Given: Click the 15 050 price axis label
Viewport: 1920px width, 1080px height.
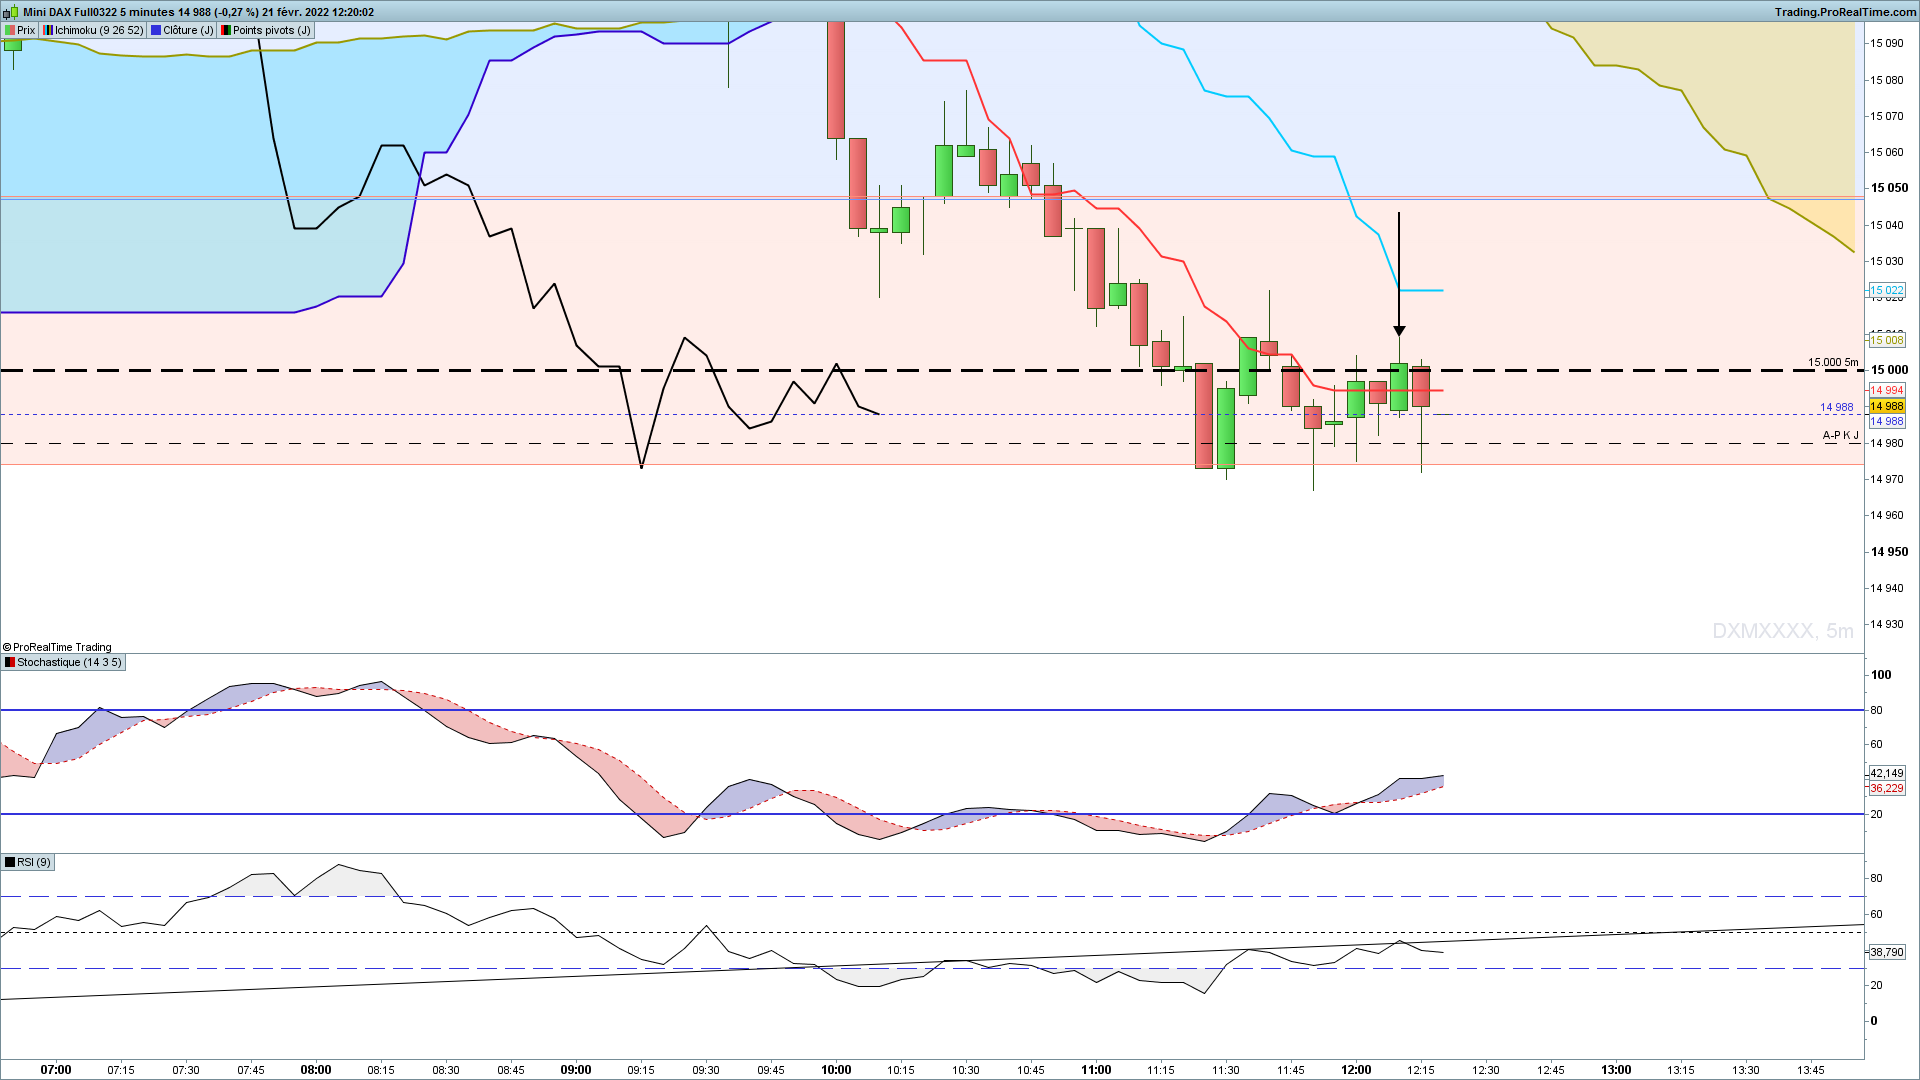Looking at the screenshot, I should click(1889, 188).
